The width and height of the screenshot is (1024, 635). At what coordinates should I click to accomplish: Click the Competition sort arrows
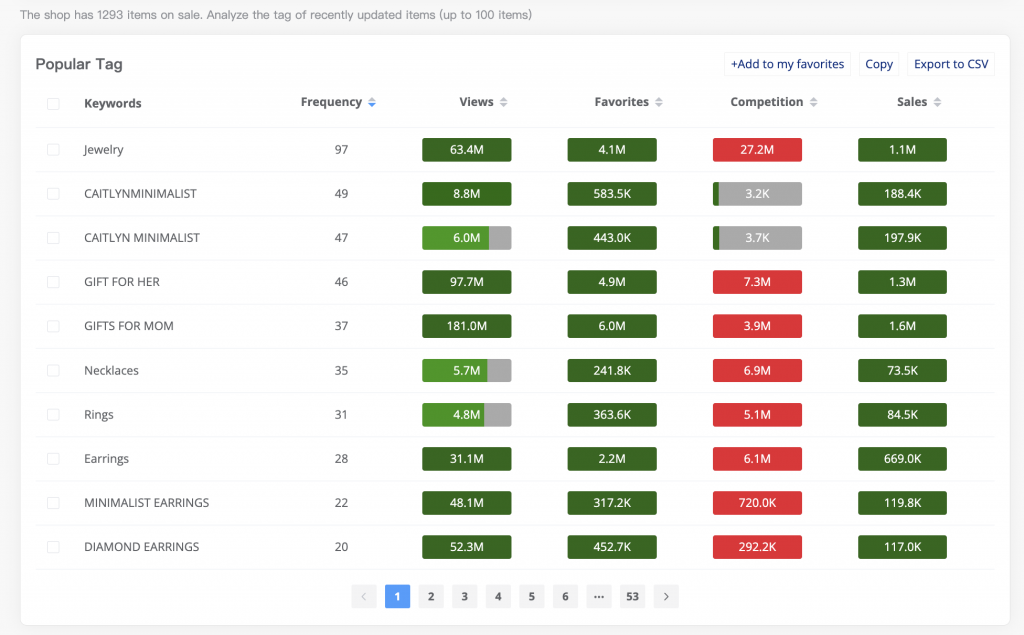tap(814, 103)
